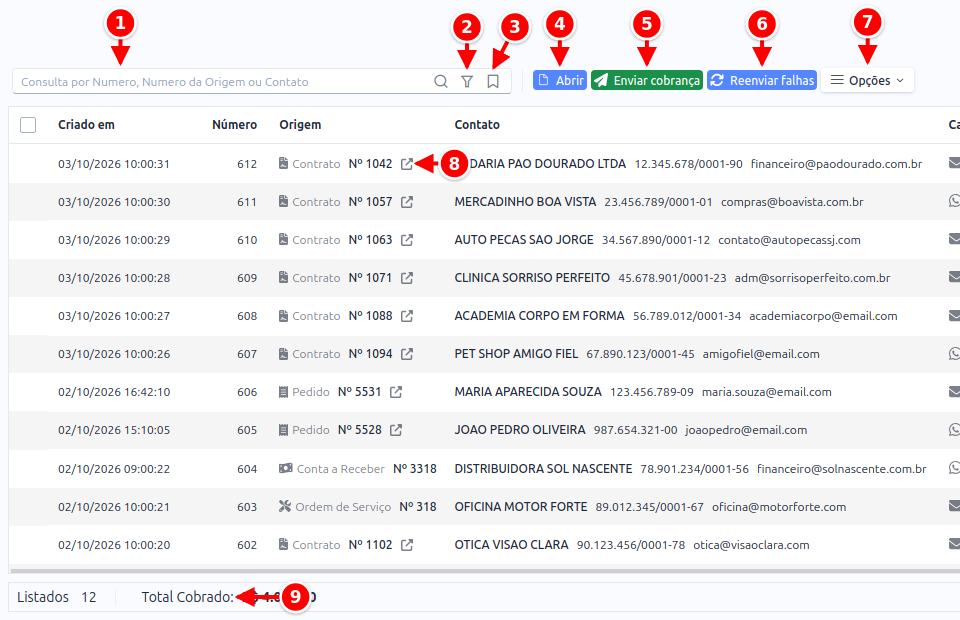
Task: Click the Abrir button
Action: click(x=560, y=80)
